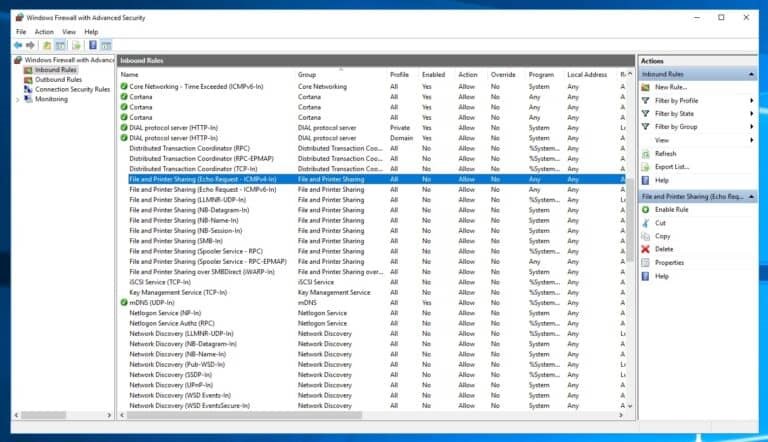Click green check icon beside Core Networking rule

coord(124,86)
